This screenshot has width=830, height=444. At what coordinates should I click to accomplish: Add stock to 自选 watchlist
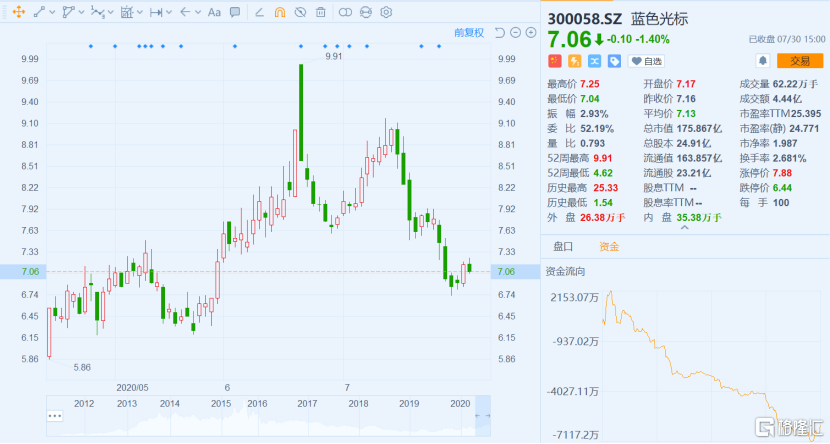tap(646, 61)
